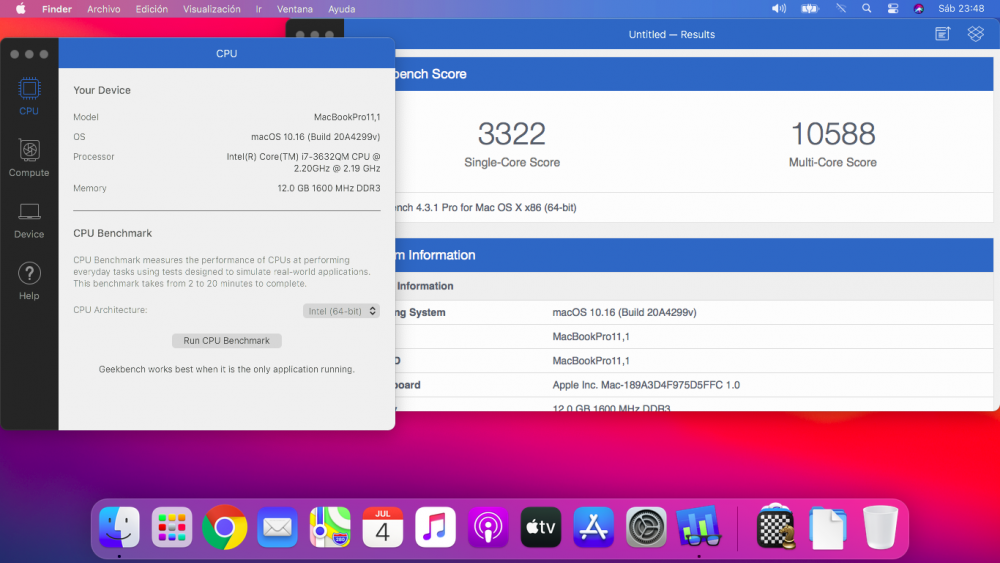Open the Help section in sidebar

(x=29, y=281)
